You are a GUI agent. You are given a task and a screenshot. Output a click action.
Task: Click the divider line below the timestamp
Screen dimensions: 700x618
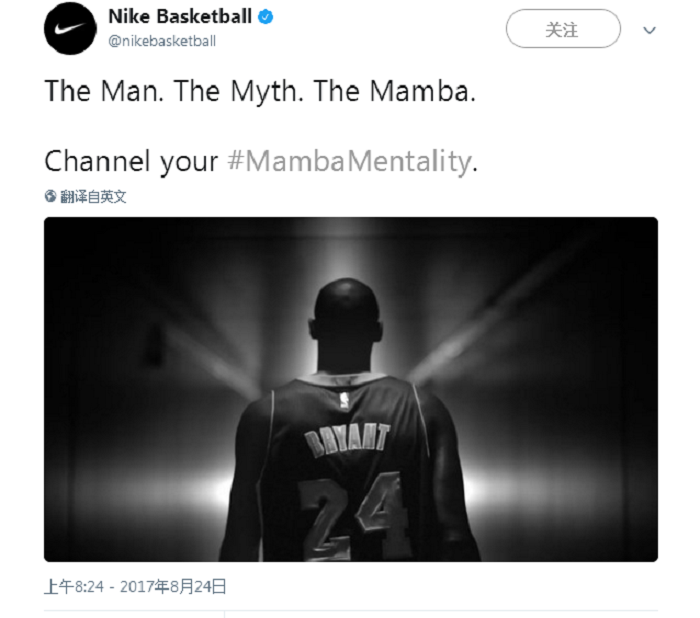click(350, 610)
